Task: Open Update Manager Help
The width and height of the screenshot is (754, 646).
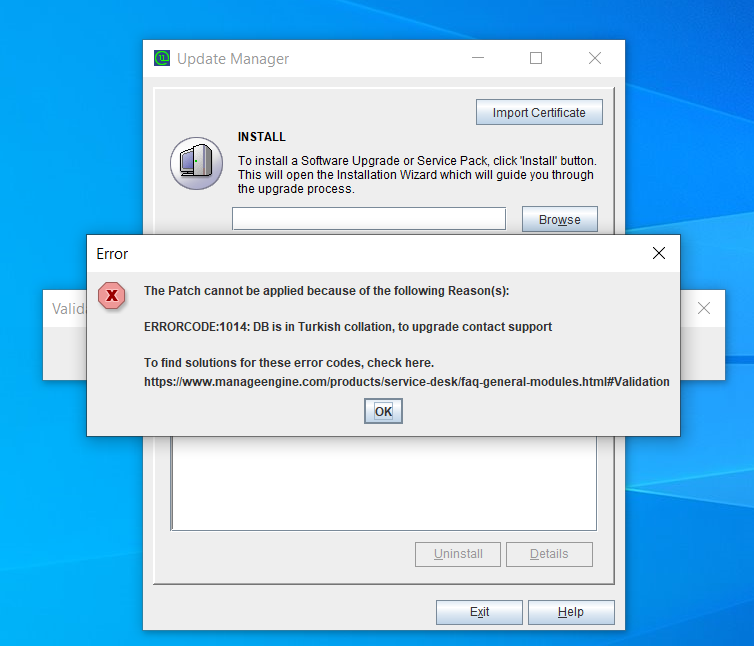Action: (571, 612)
